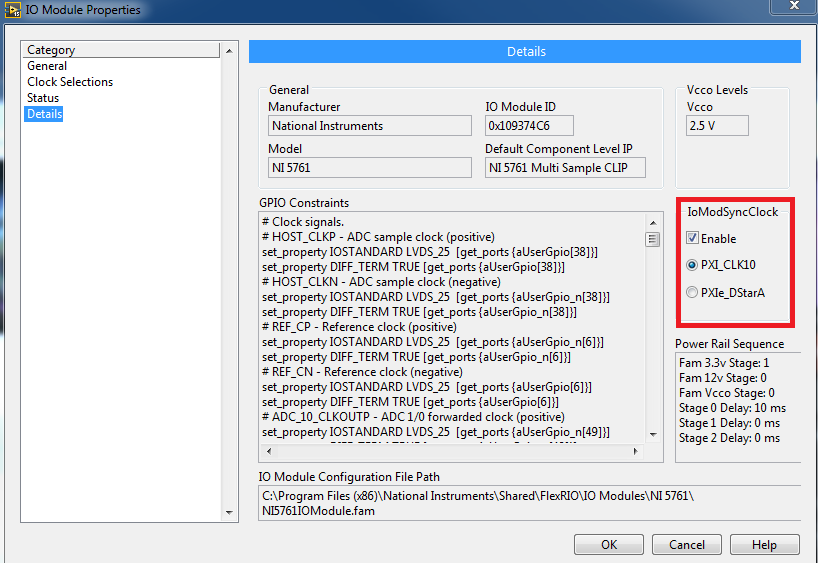This screenshot has width=818, height=563.
Task: Click the '# Clock signals.' line
Action: click(x=303, y=222)
